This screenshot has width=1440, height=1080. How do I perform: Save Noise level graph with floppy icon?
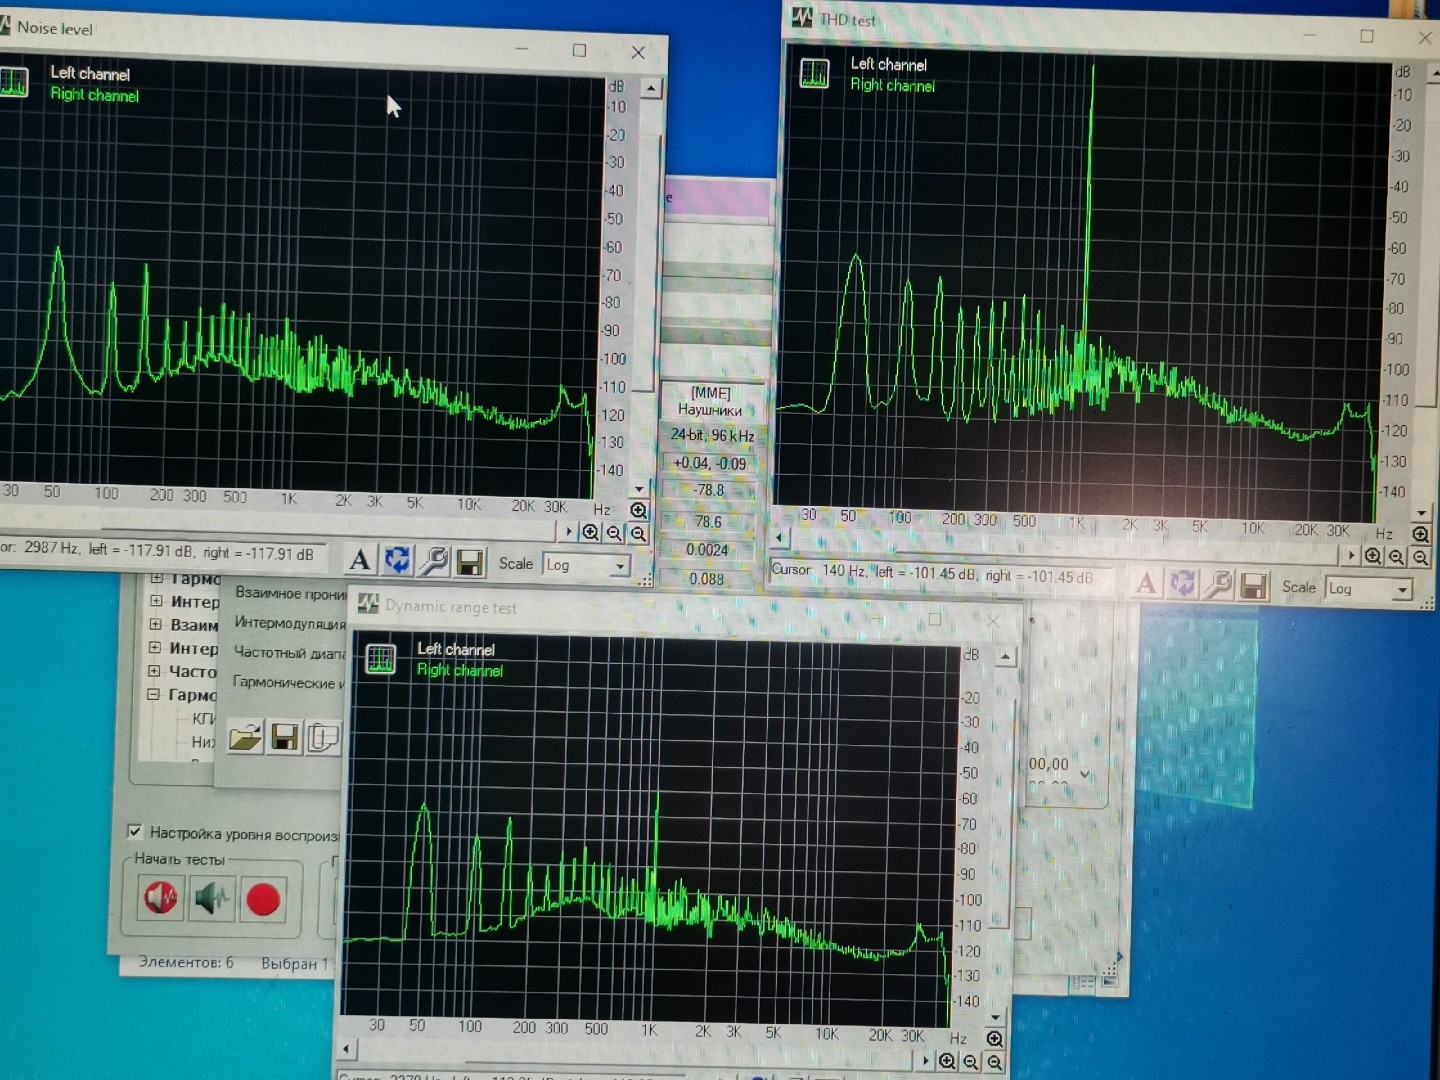[470, 563]
